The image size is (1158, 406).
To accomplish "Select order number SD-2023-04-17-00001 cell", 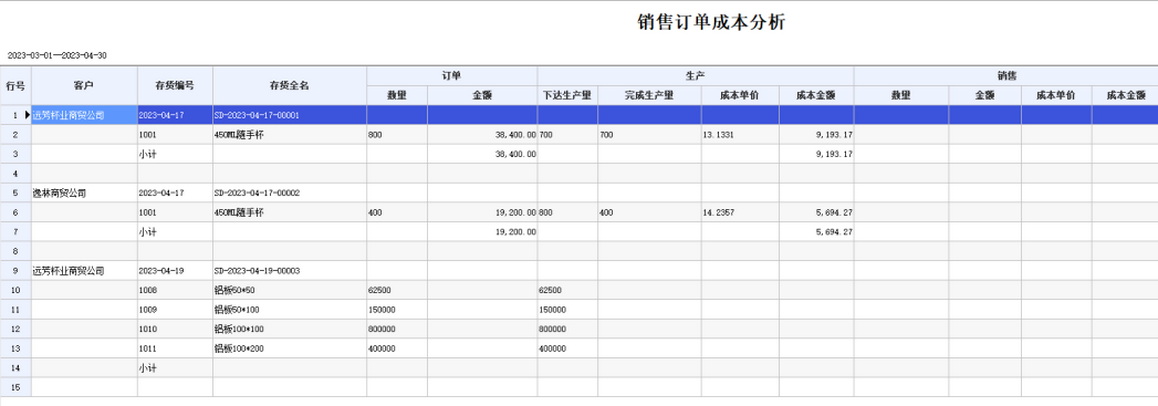I will (x=257, y=115).
